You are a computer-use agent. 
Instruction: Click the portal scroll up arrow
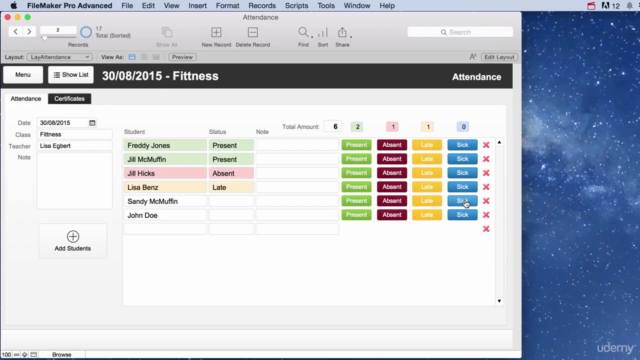click(x=499, y=142)
